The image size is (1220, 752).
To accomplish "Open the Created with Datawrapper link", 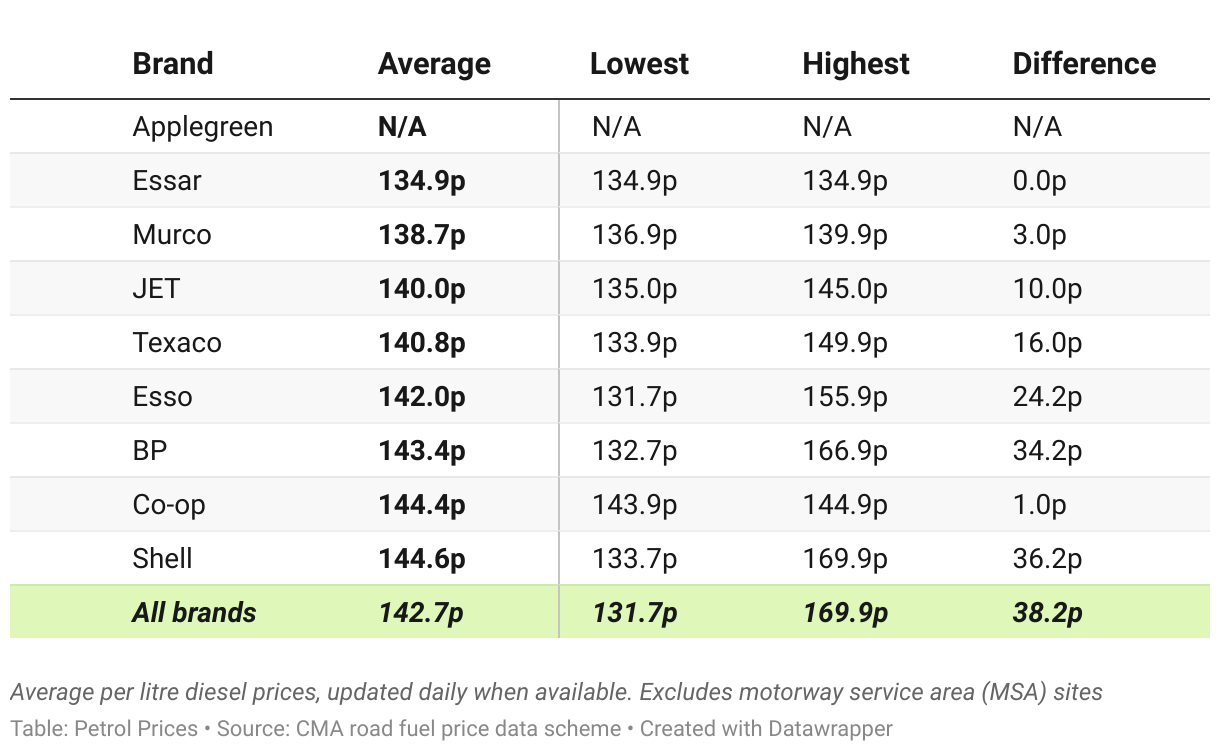I will tap(766, 729).
